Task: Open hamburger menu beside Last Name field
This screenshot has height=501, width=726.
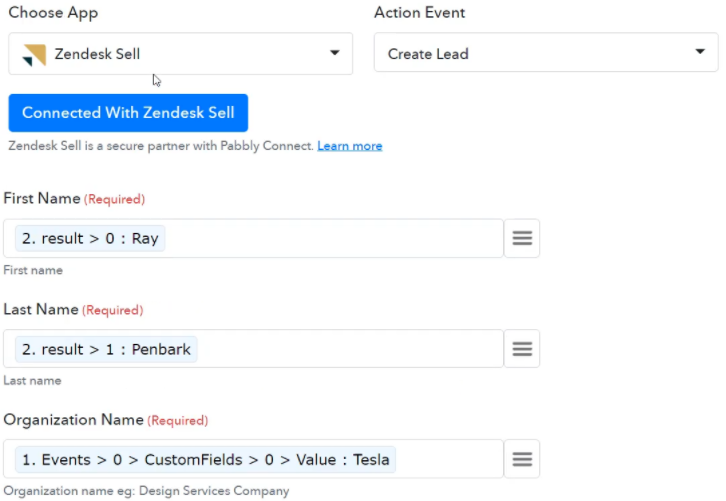Action: tap(522, 349)
